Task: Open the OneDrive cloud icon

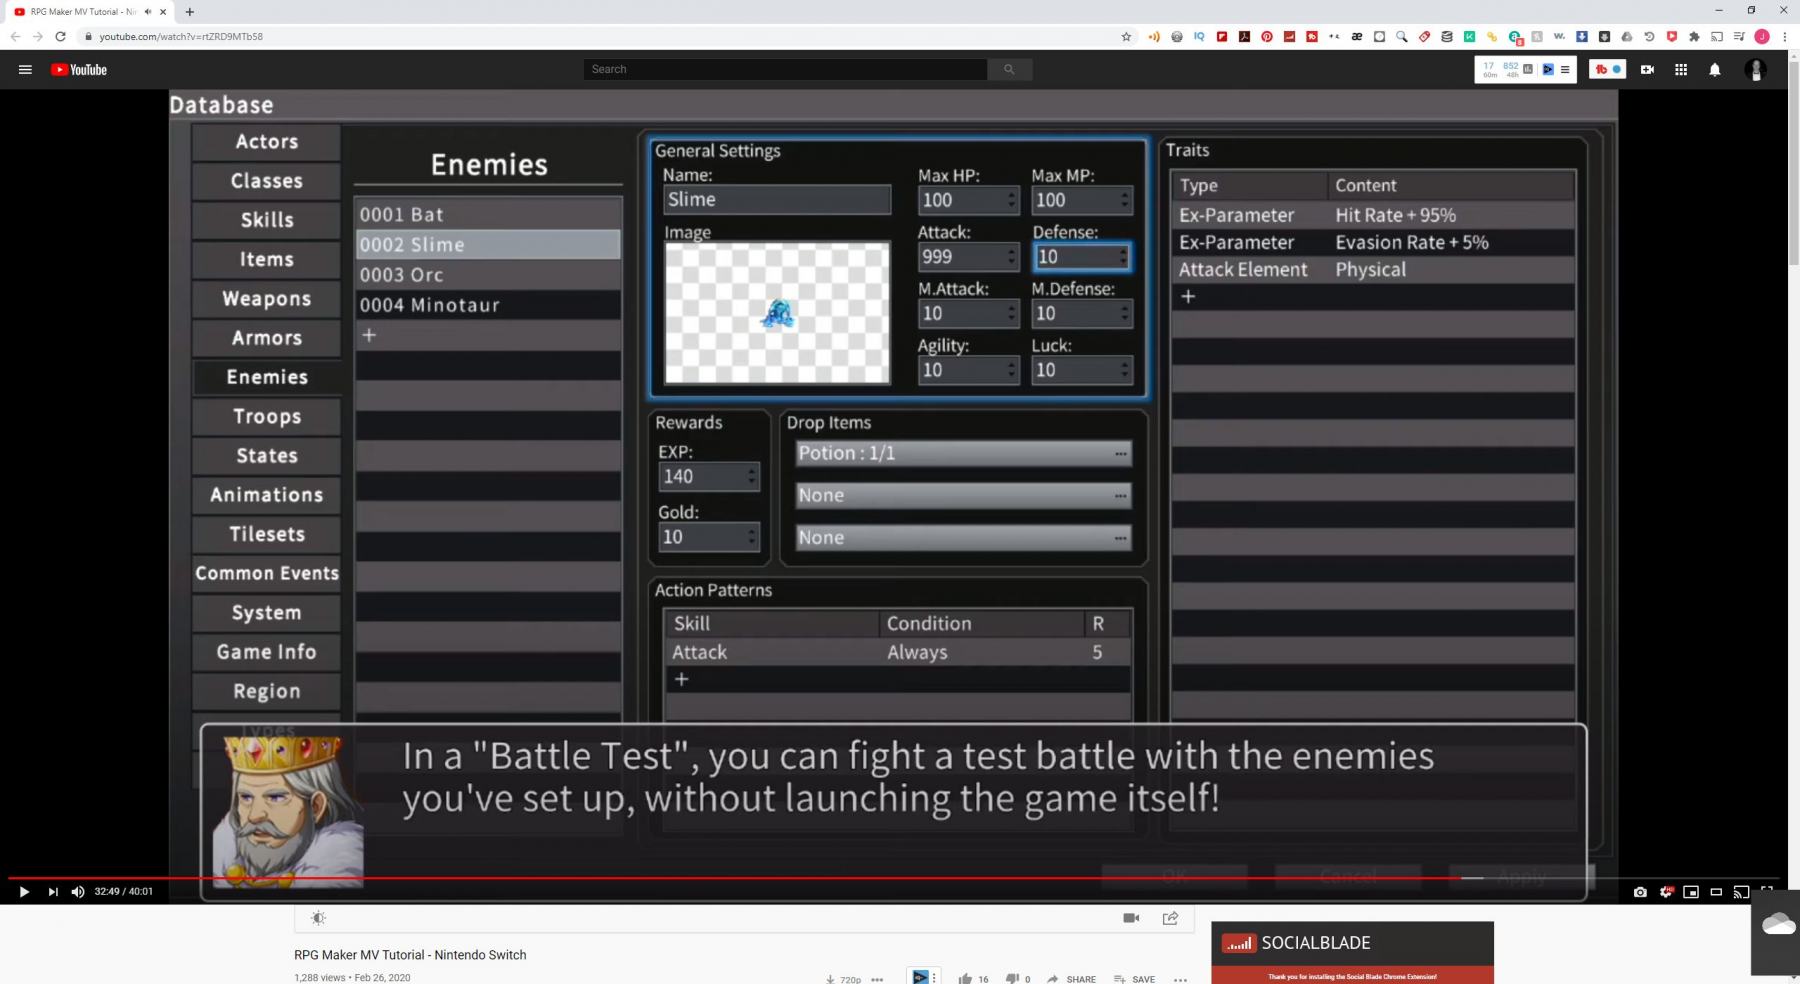Action: pos(1779,924)
